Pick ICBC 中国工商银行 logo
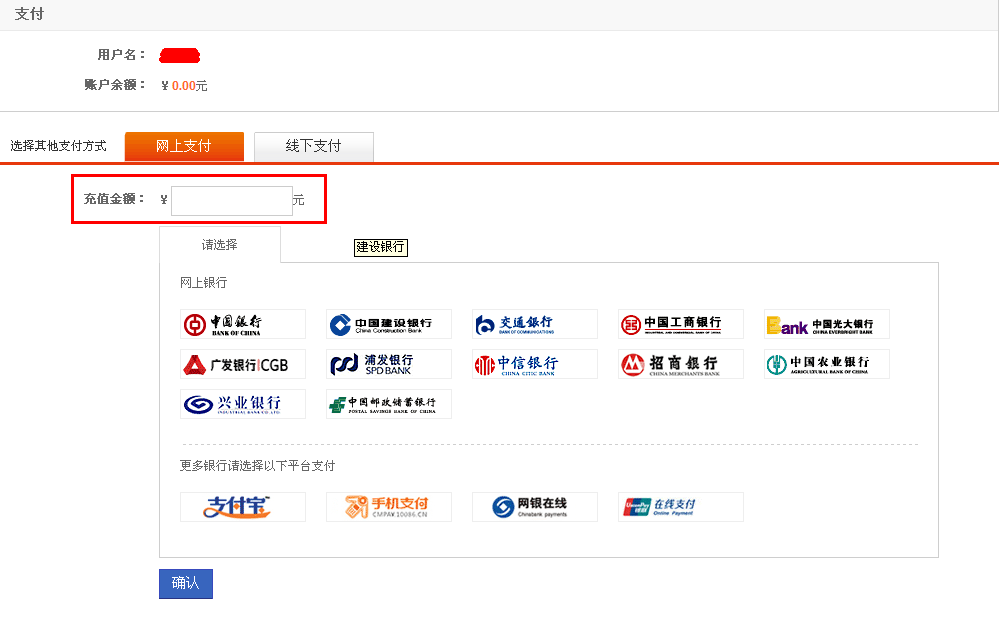 [680, 324]
